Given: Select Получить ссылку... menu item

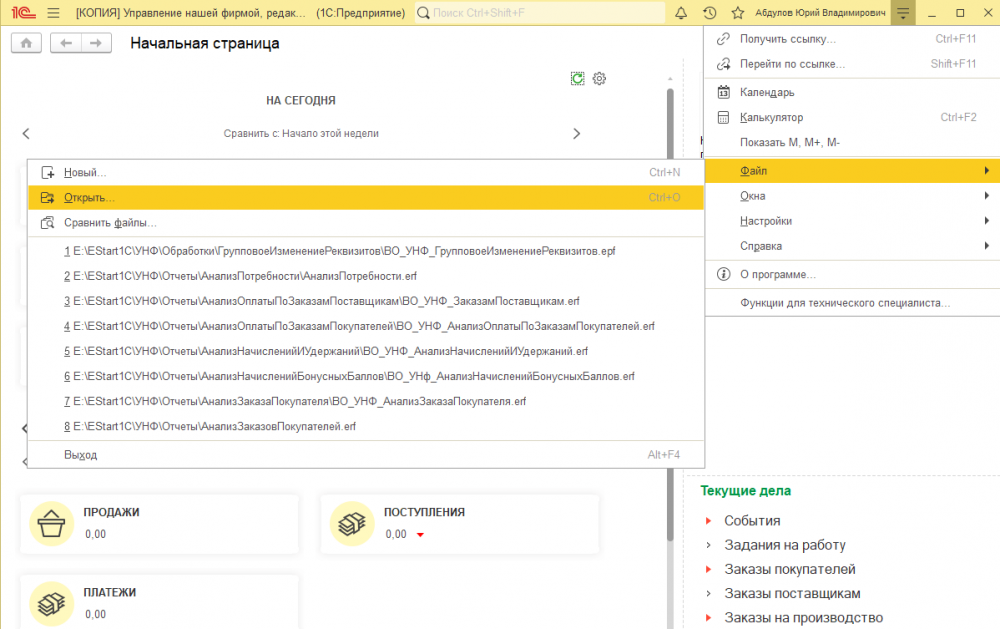Looking at the screenshot, I should pos(853,39).
